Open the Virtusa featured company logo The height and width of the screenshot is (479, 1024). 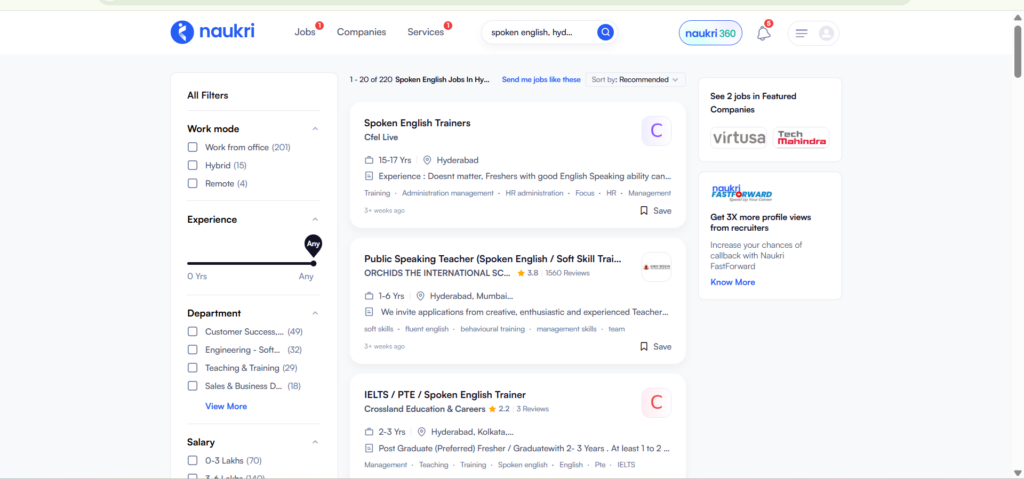coord(739,138)
